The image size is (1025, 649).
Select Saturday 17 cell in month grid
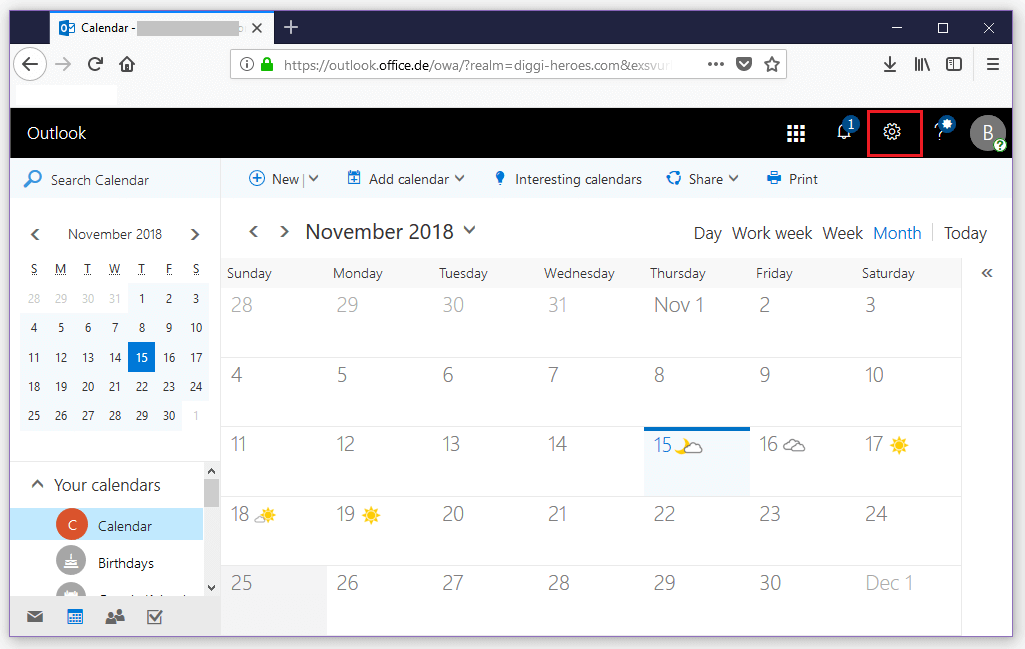point(909,461)
